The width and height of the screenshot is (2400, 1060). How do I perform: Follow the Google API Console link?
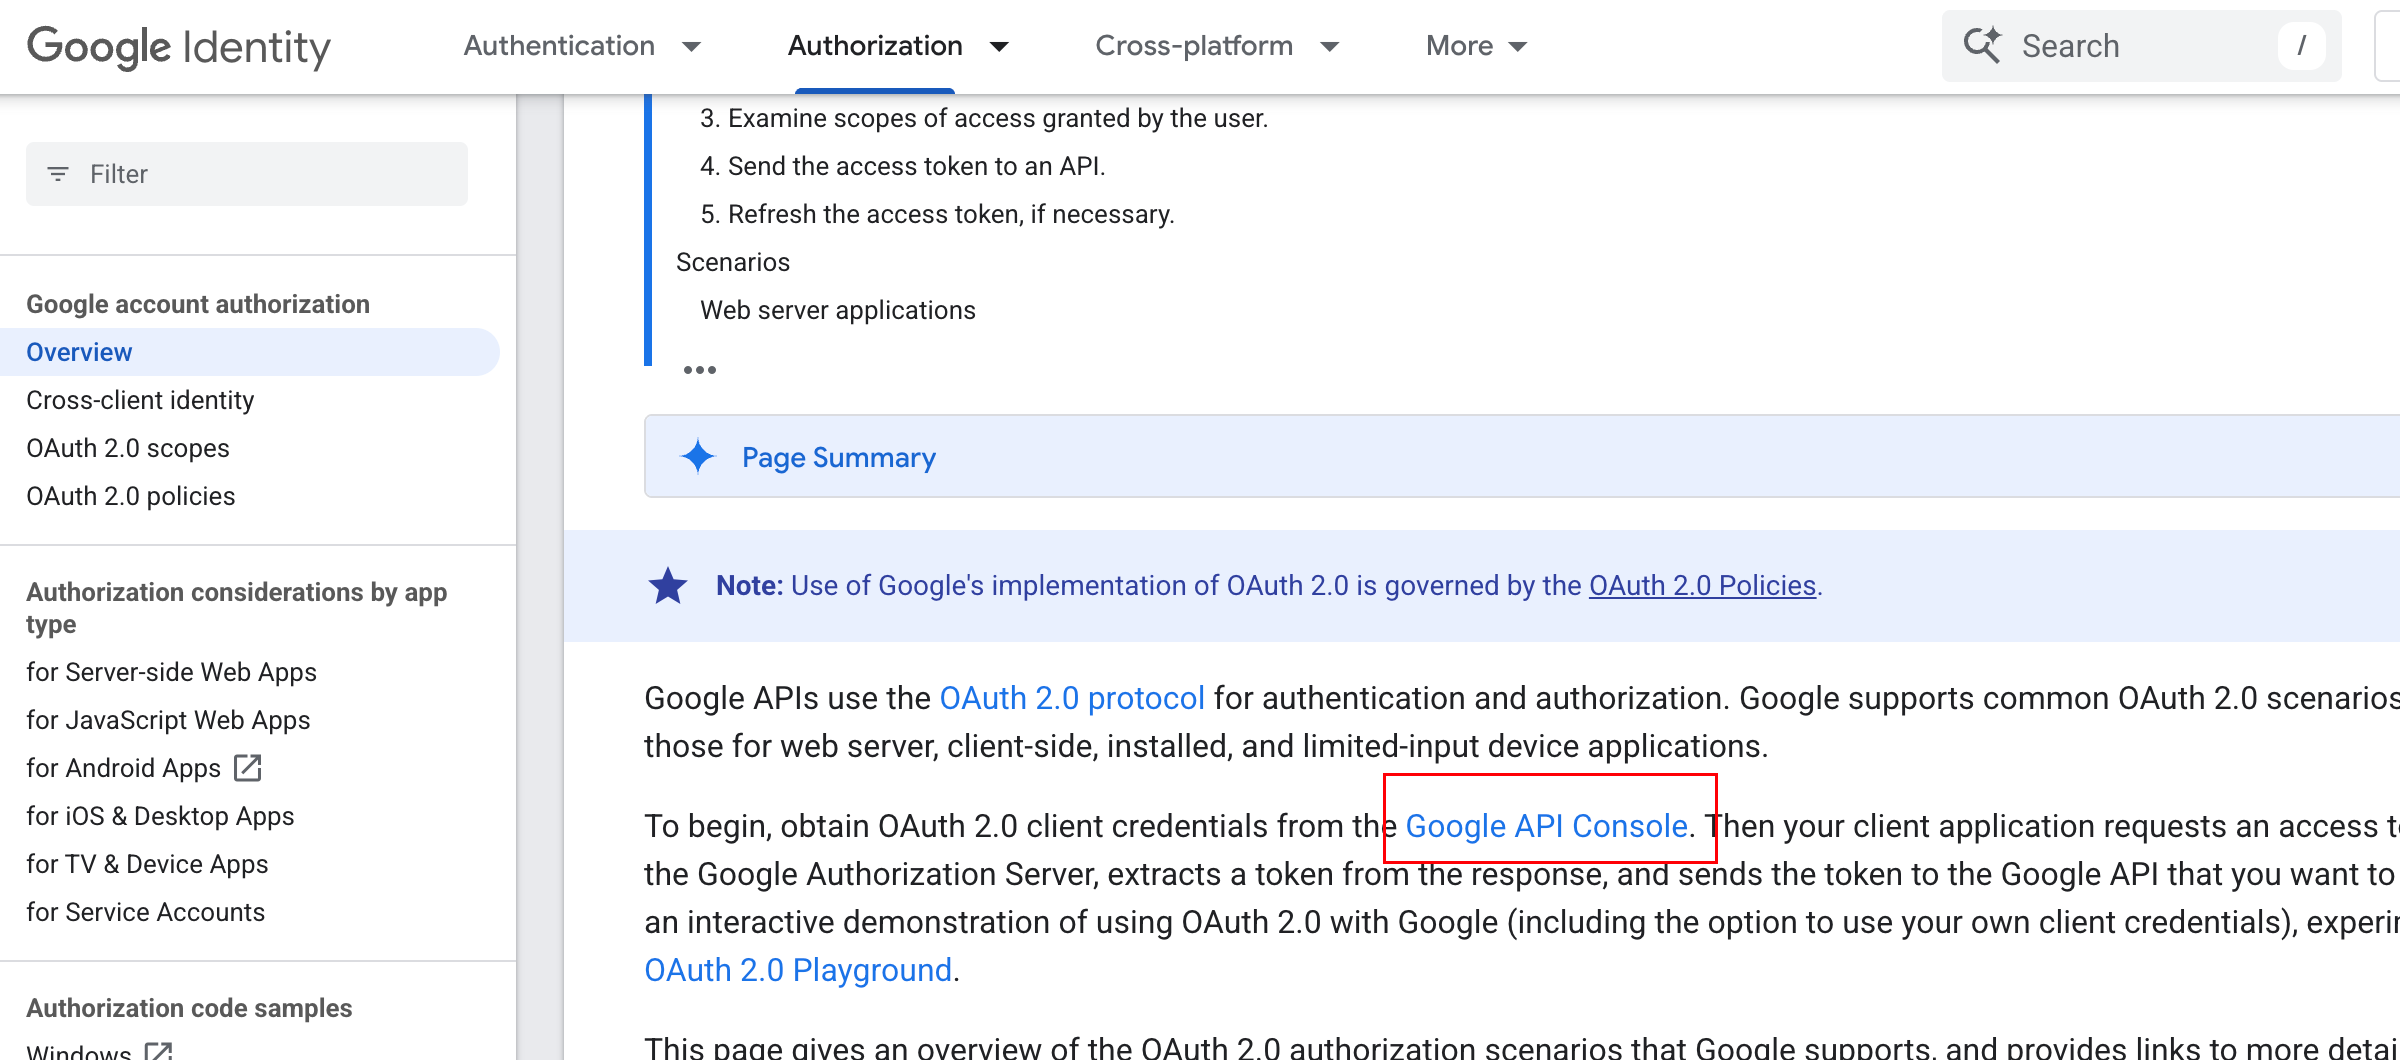coord(1546,826)
